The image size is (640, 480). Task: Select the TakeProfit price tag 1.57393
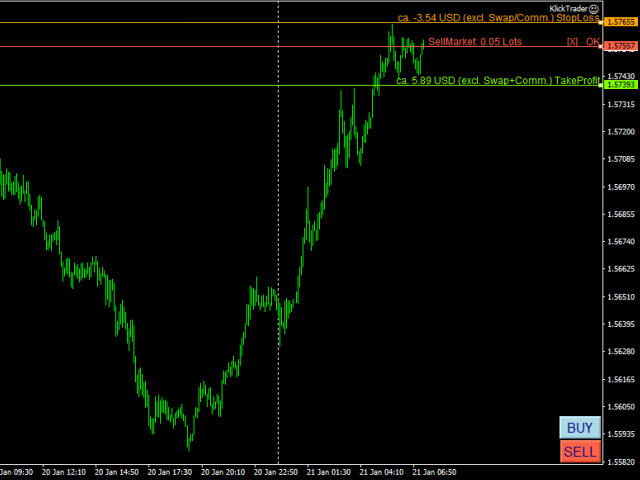(x=621, y=85)
